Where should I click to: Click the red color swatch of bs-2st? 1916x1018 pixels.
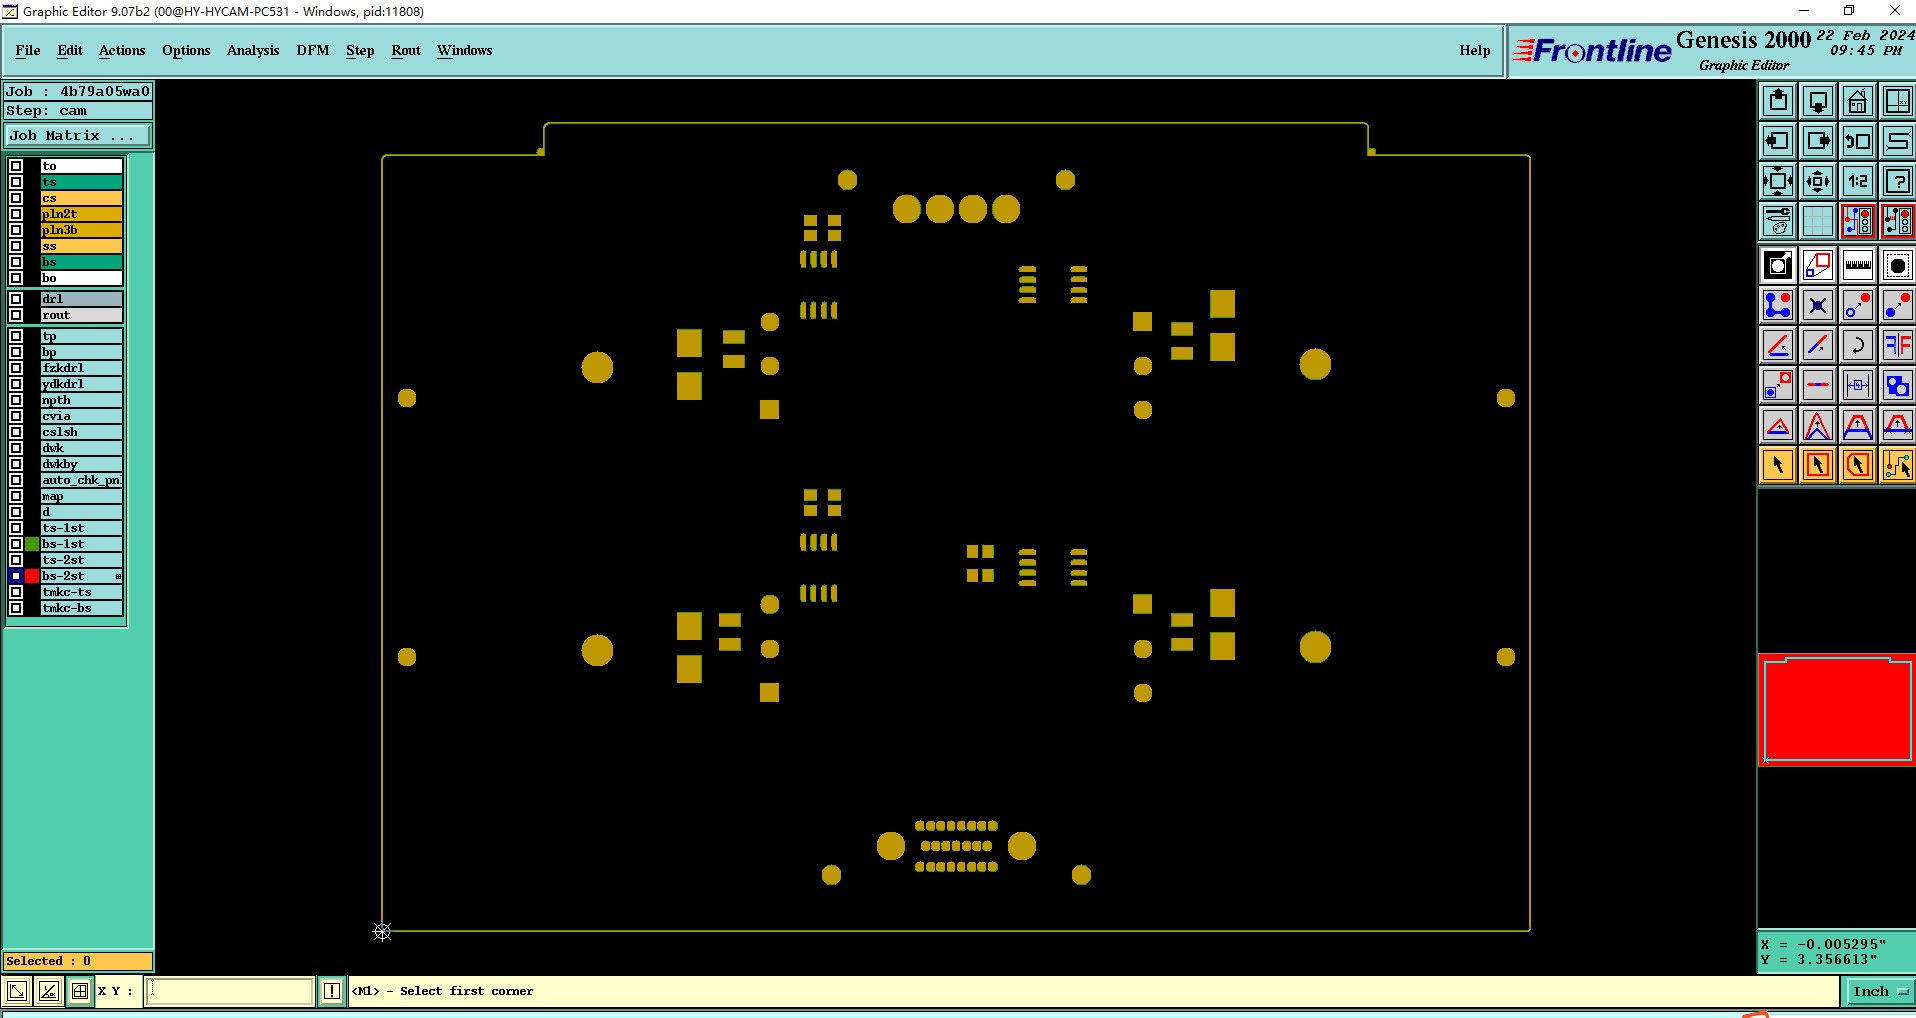point(32,576)
